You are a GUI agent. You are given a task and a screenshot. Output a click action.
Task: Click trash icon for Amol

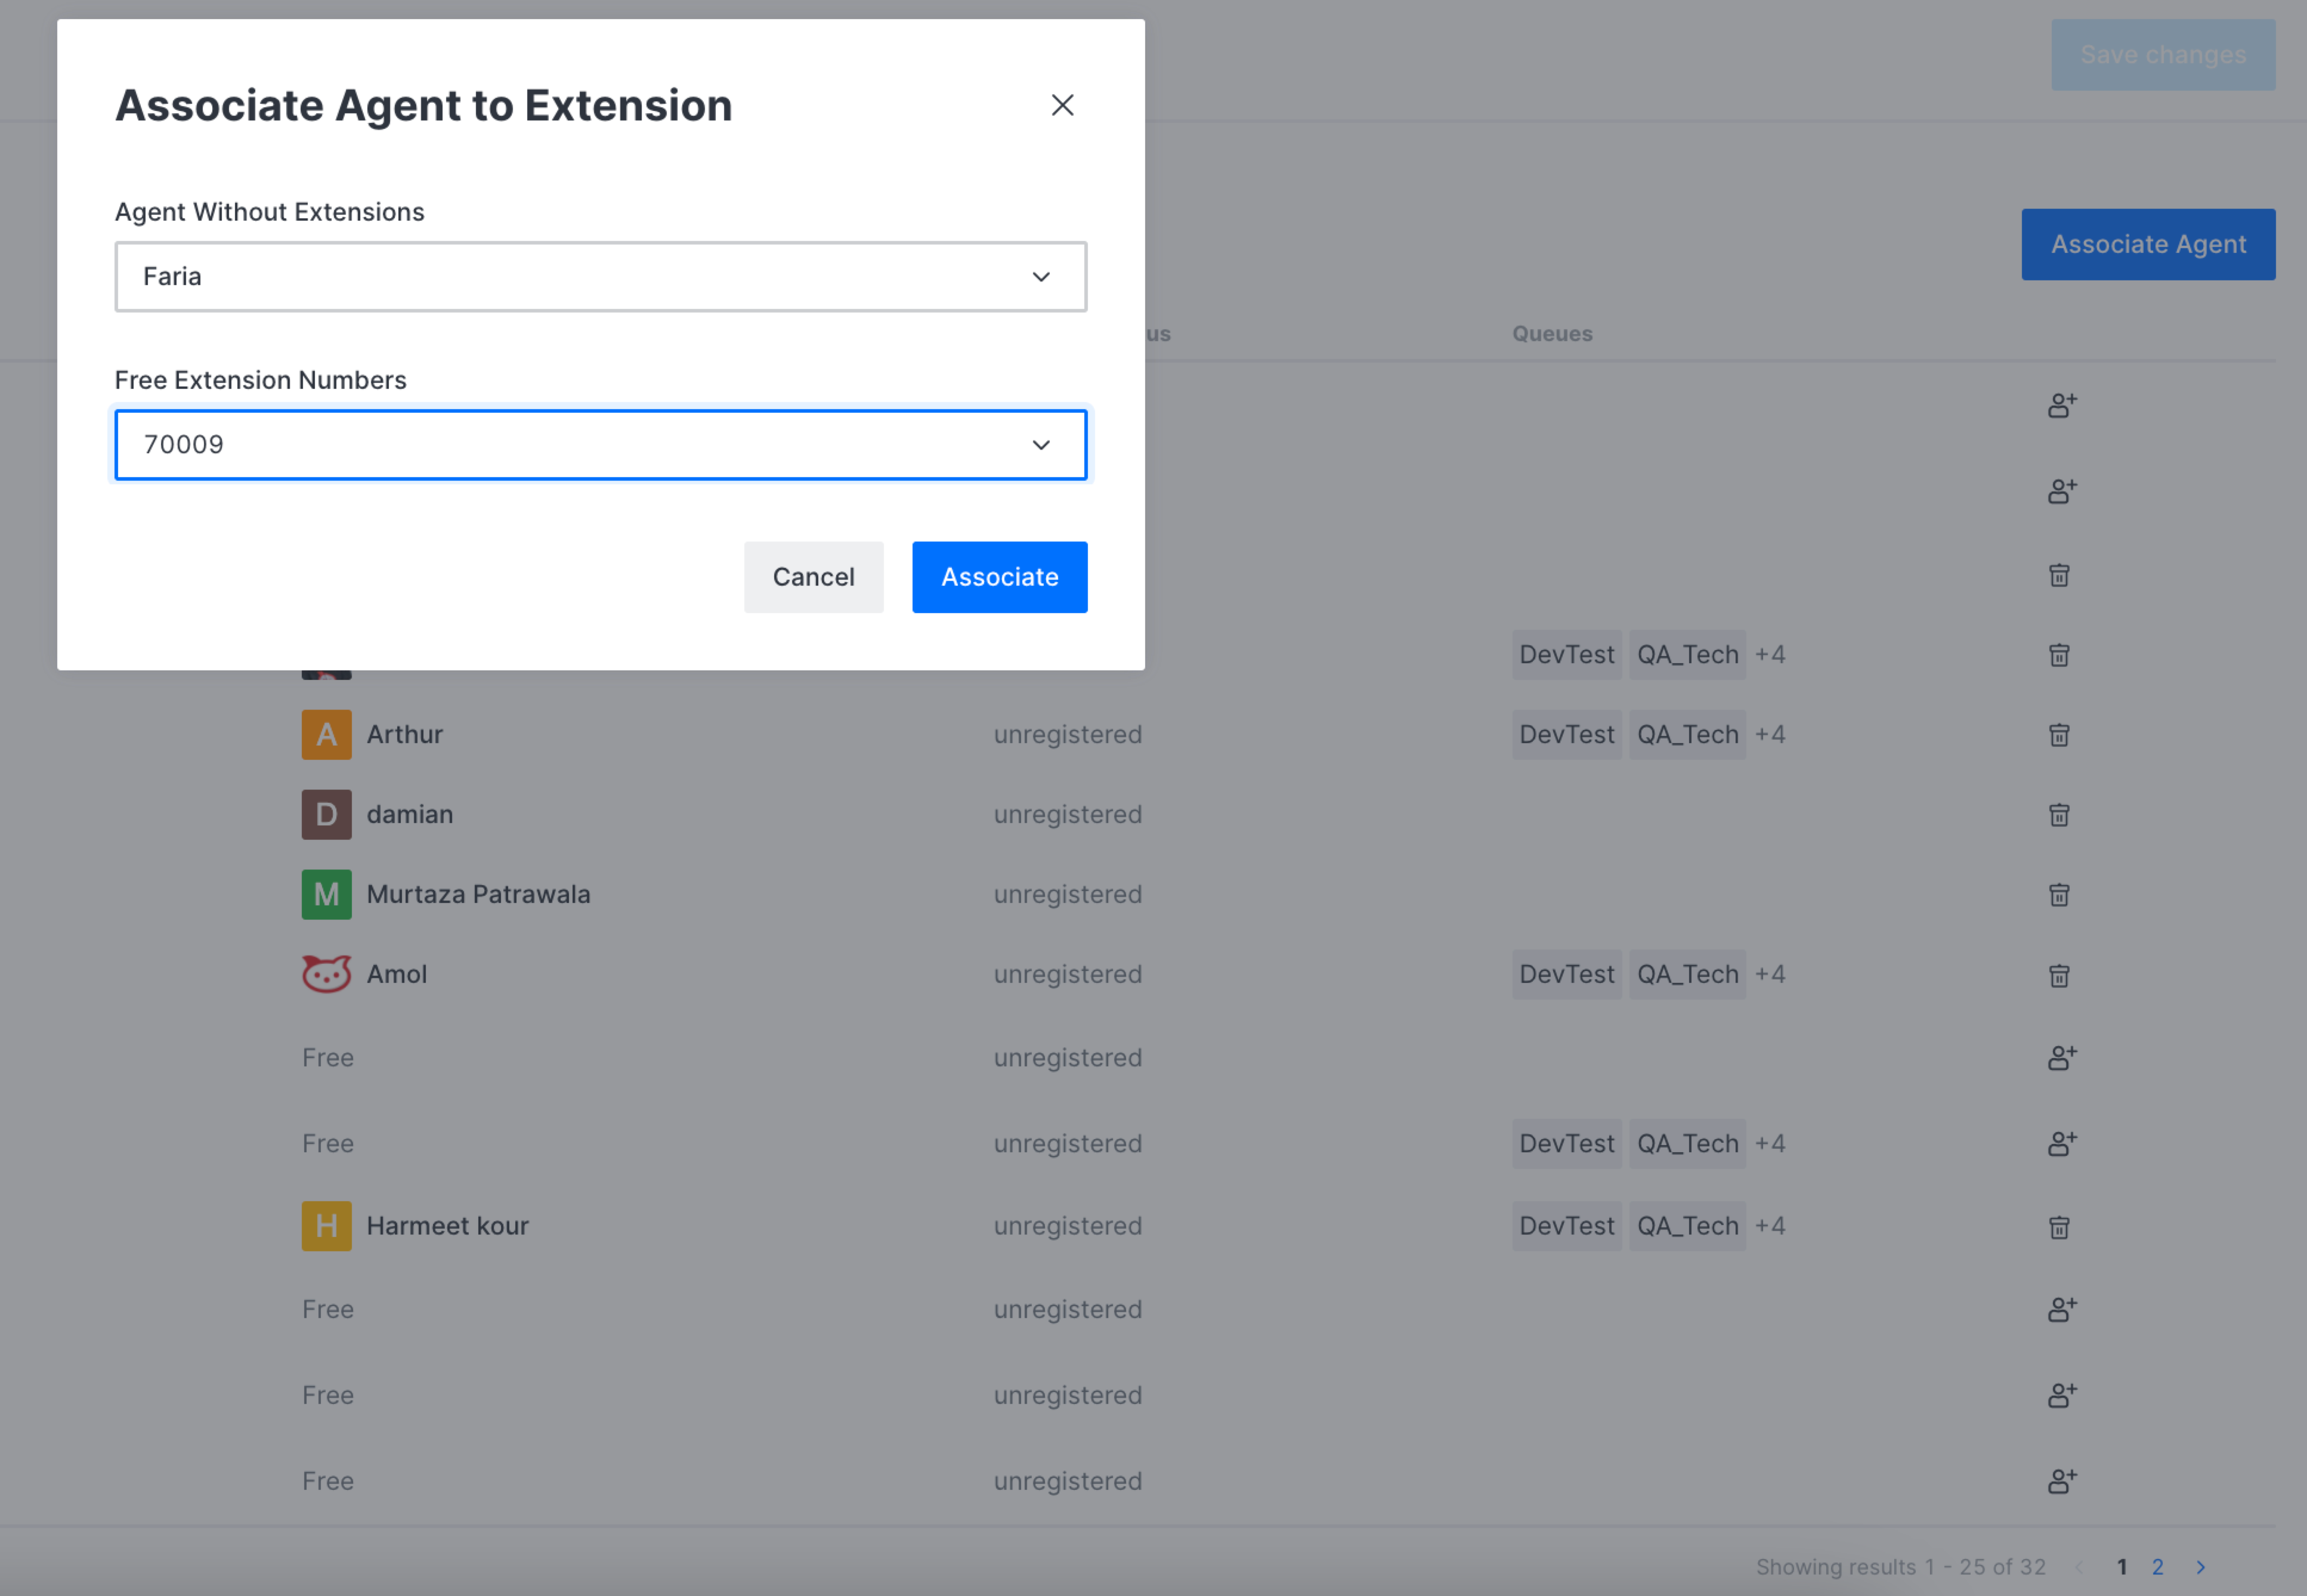[2058, 975]
